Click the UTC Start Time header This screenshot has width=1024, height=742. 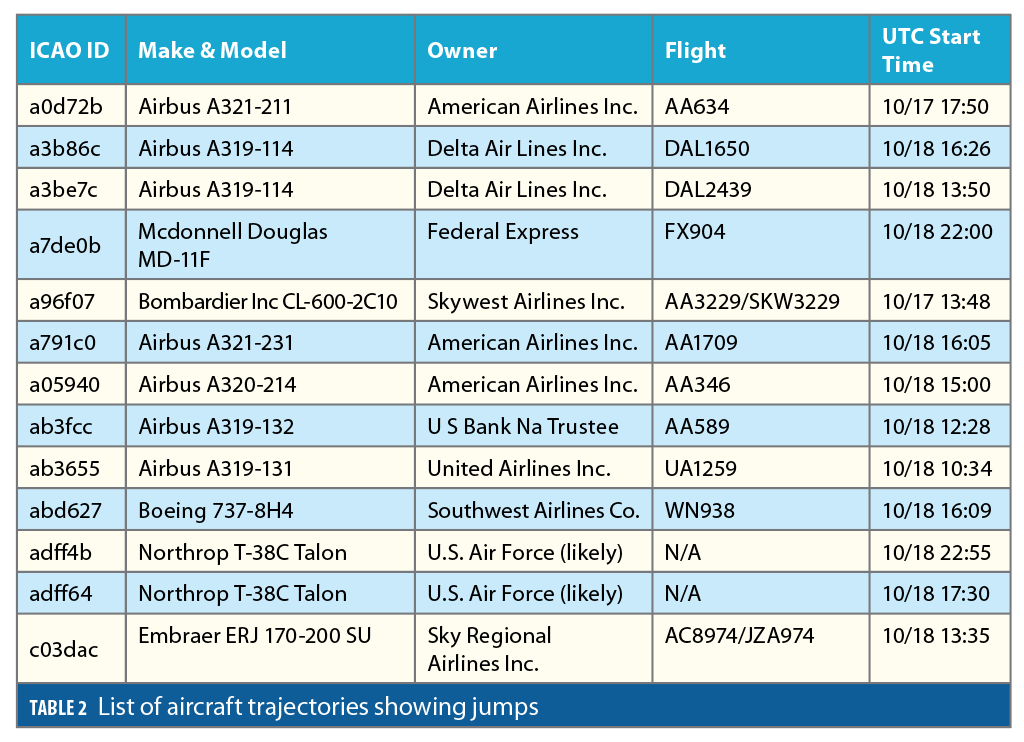[x=931, y=50]
